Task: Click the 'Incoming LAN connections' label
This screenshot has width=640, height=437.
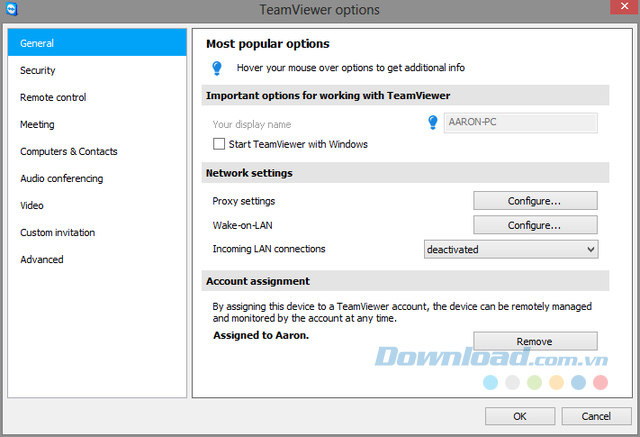Action: pos(269,249)
